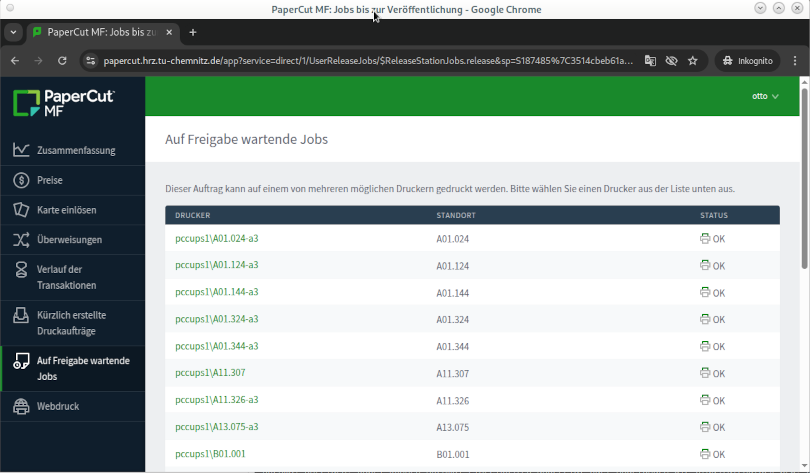Click the Überweisungen shuffle arrows icon

pos(20,240)
